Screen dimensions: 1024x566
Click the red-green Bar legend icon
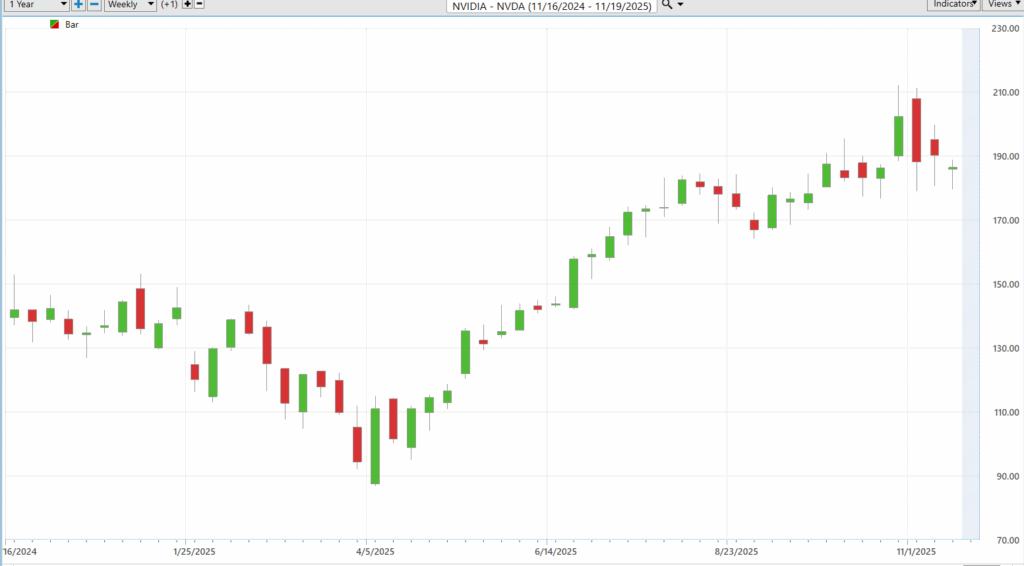(54, 24)
